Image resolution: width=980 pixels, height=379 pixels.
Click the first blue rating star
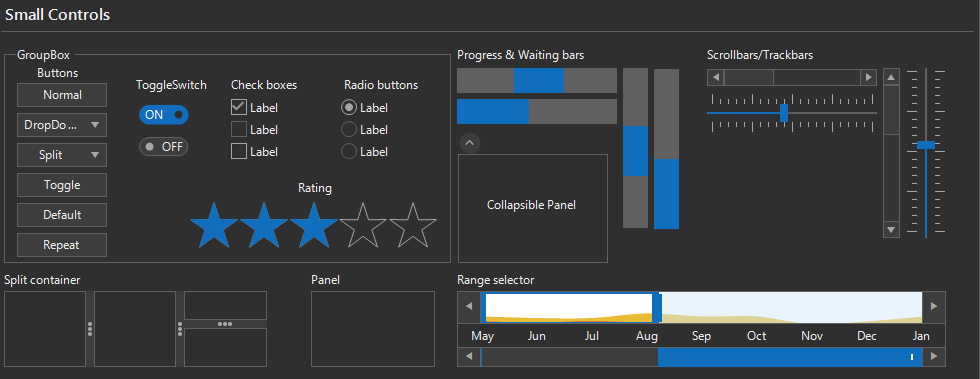click(x=214, y=225)
